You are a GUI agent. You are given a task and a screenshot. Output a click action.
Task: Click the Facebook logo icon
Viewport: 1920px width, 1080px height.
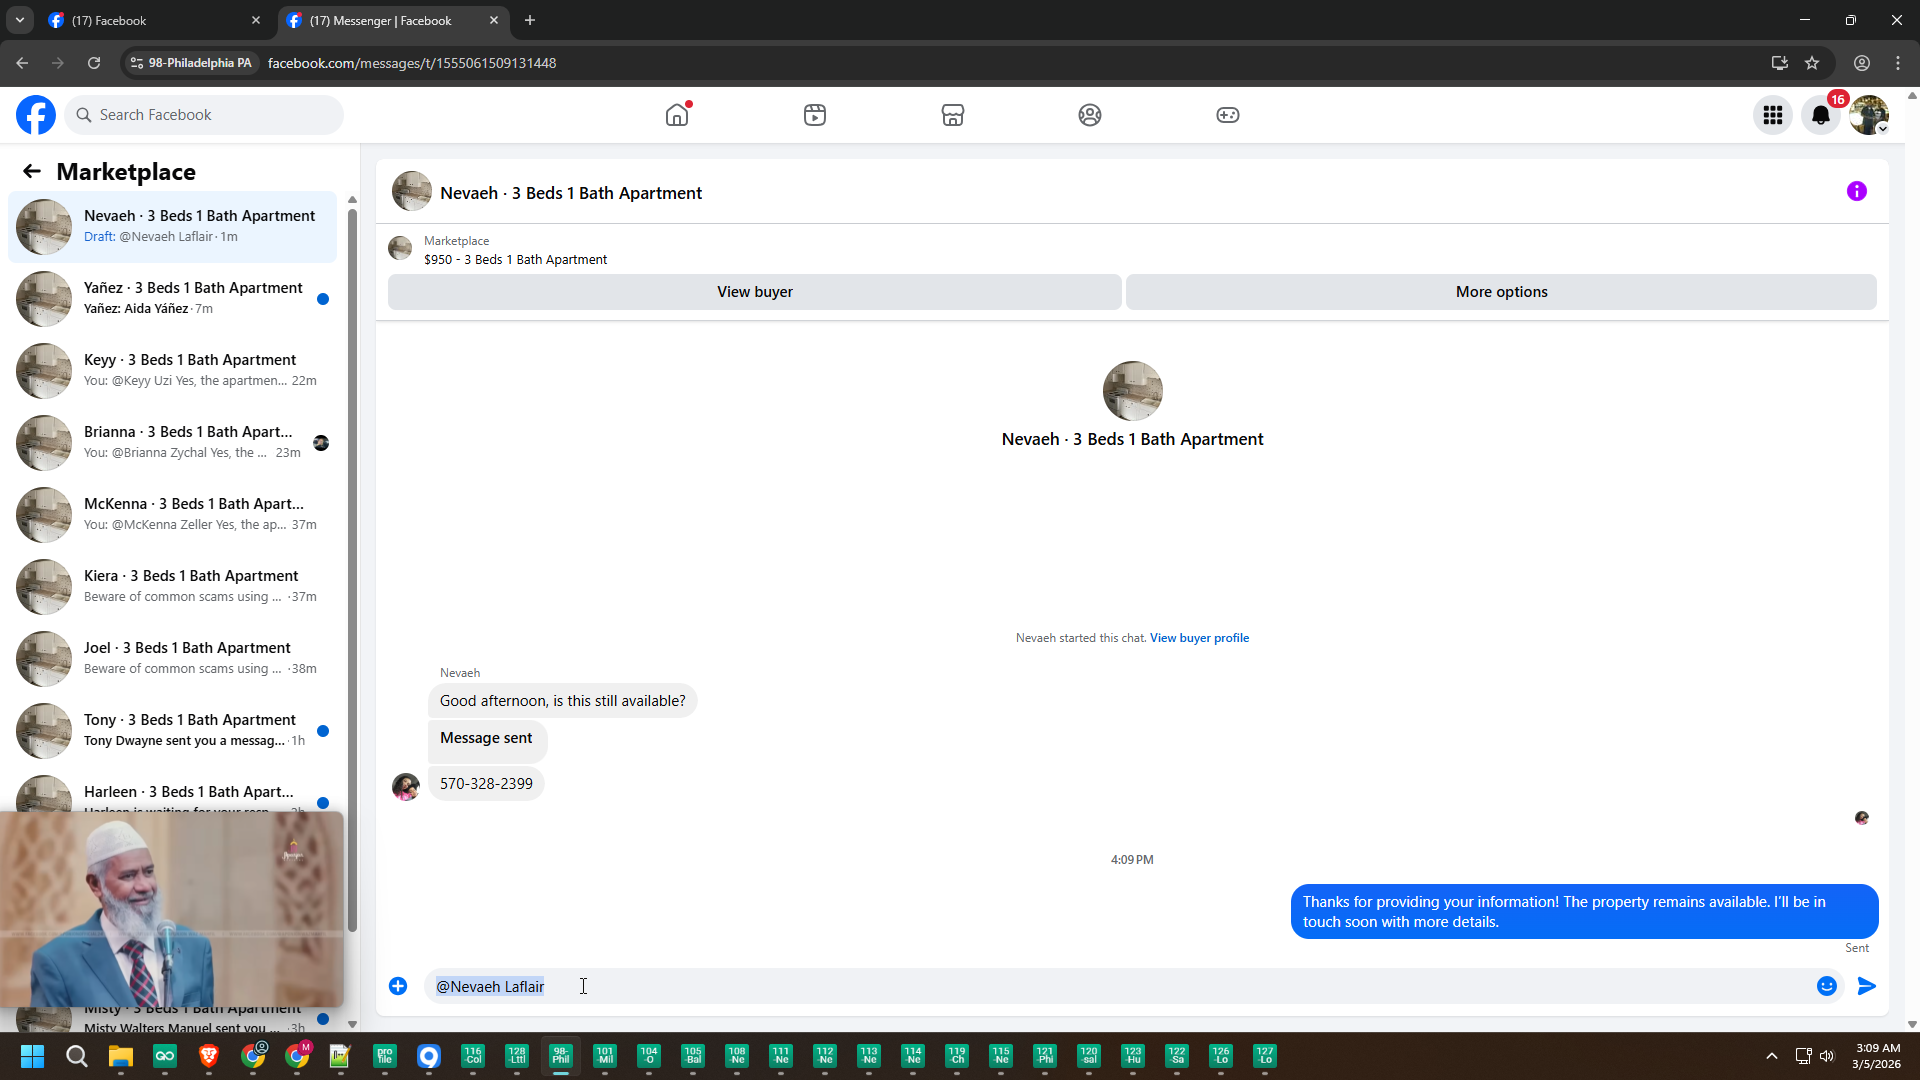click(x=36, y=115)
